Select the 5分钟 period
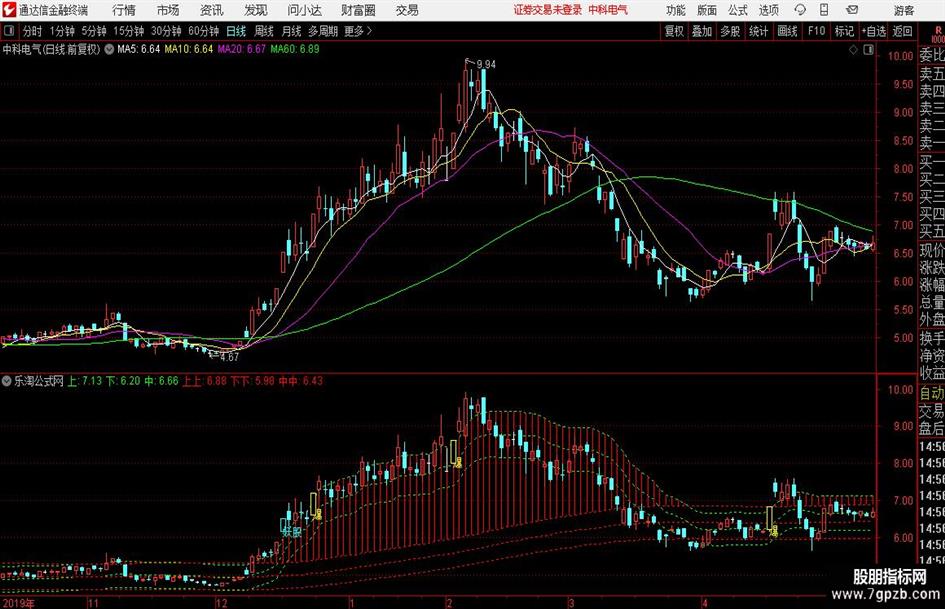The image size is (945, 609). click(x=94, y=31)
